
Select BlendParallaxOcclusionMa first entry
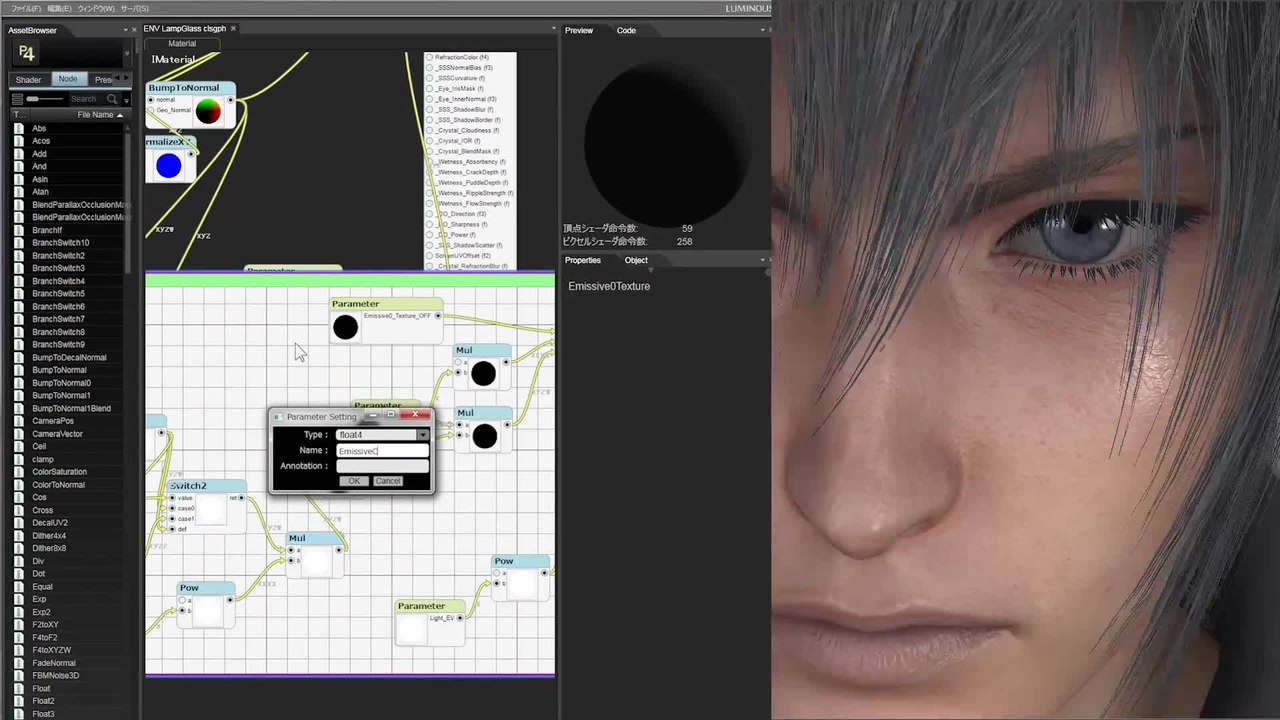coord(80,204)
